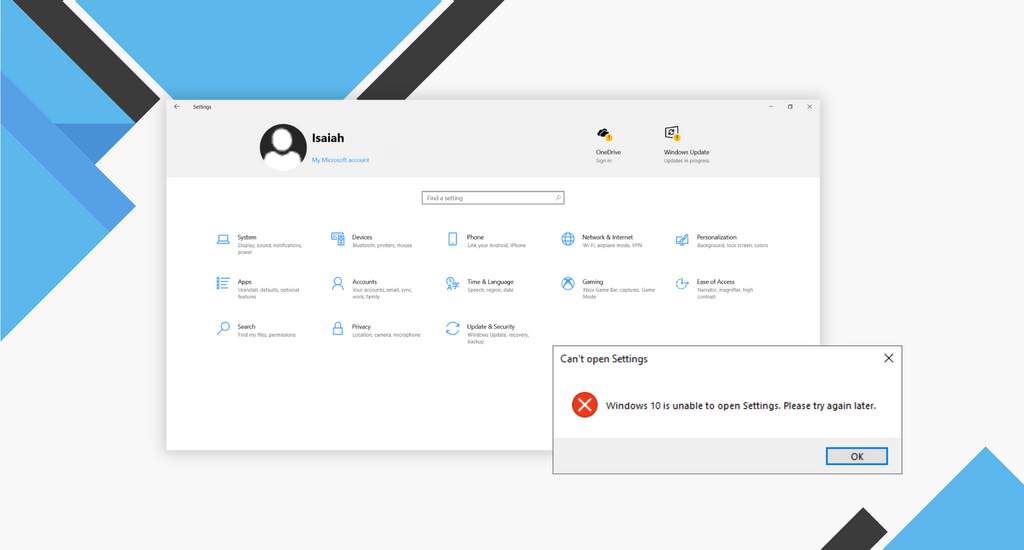Click the error message text in dialog
The image size is (1024, 550).
coord(741,406)
